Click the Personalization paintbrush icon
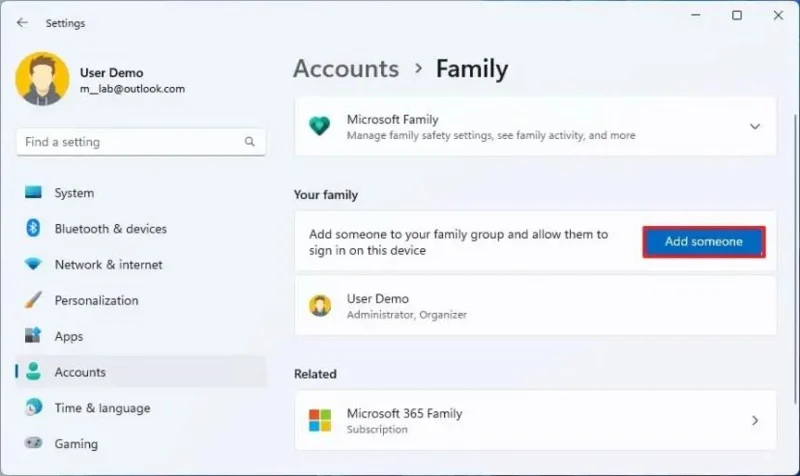This screenshot has height=476, width=800. (x=33, y=300)
